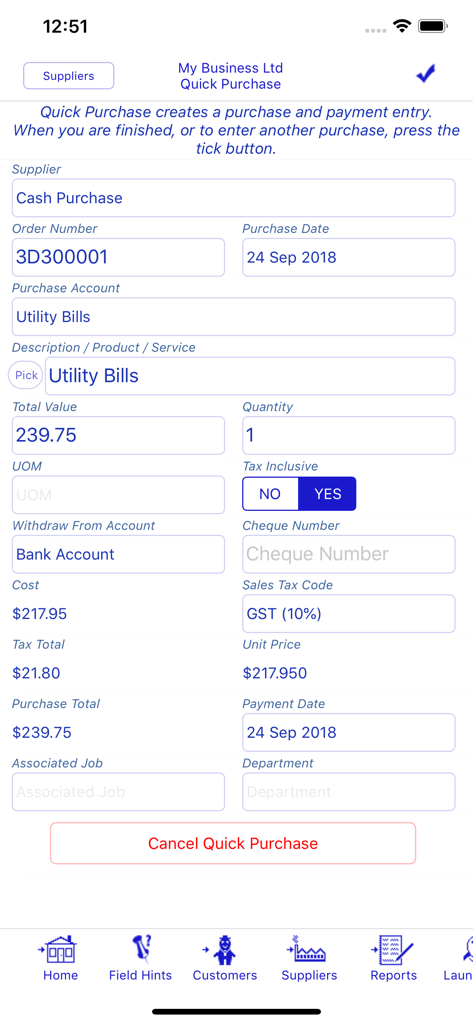Tap the round Pick button beside description

[25, 376]
